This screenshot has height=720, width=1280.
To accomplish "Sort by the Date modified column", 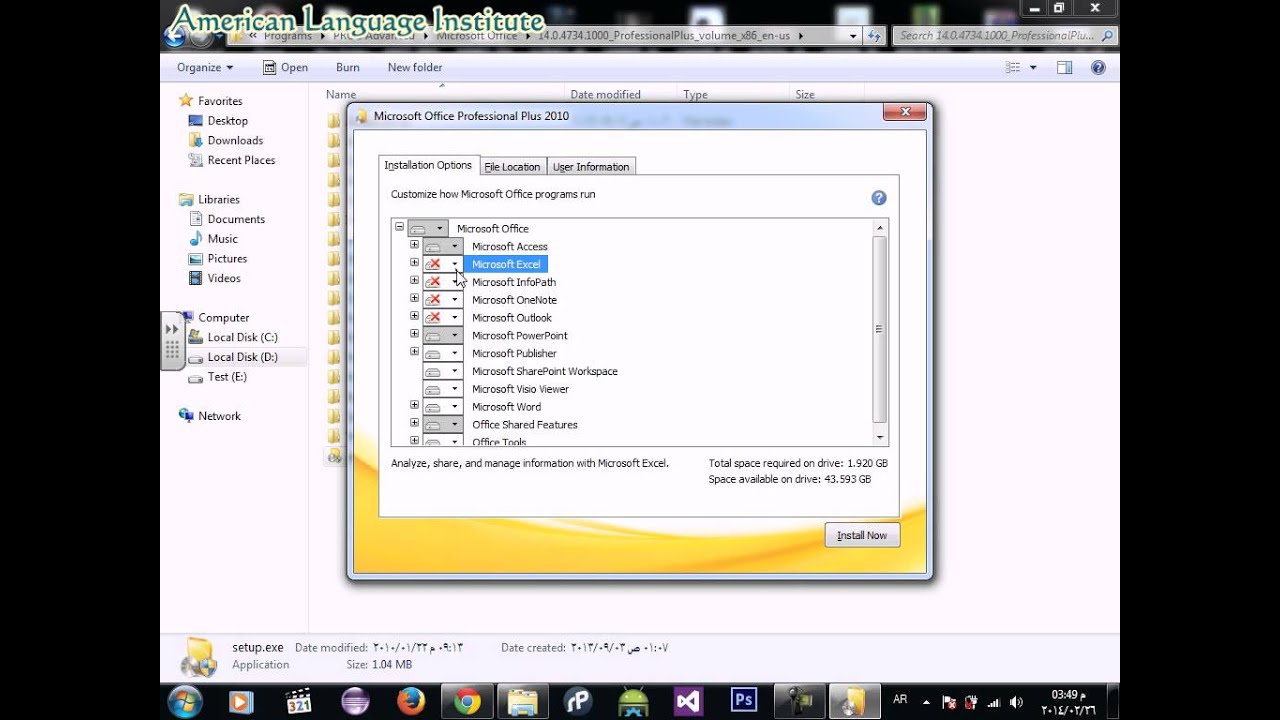I will 605,94.
